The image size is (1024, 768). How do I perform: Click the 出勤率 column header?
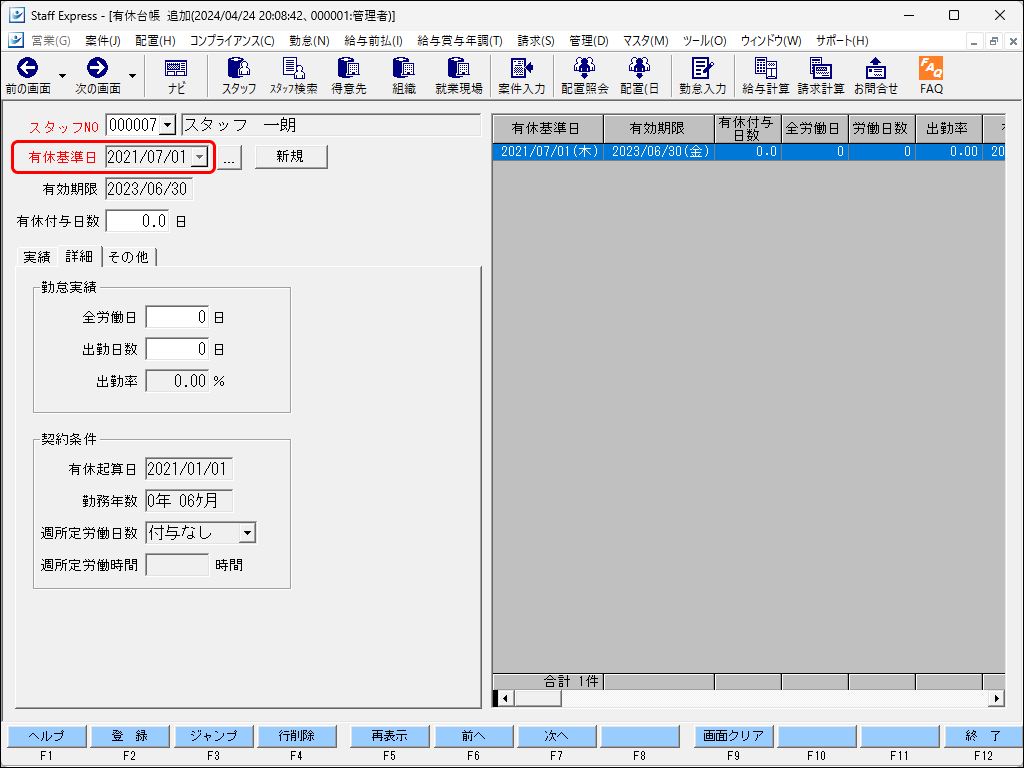click(x=948, y=129)
